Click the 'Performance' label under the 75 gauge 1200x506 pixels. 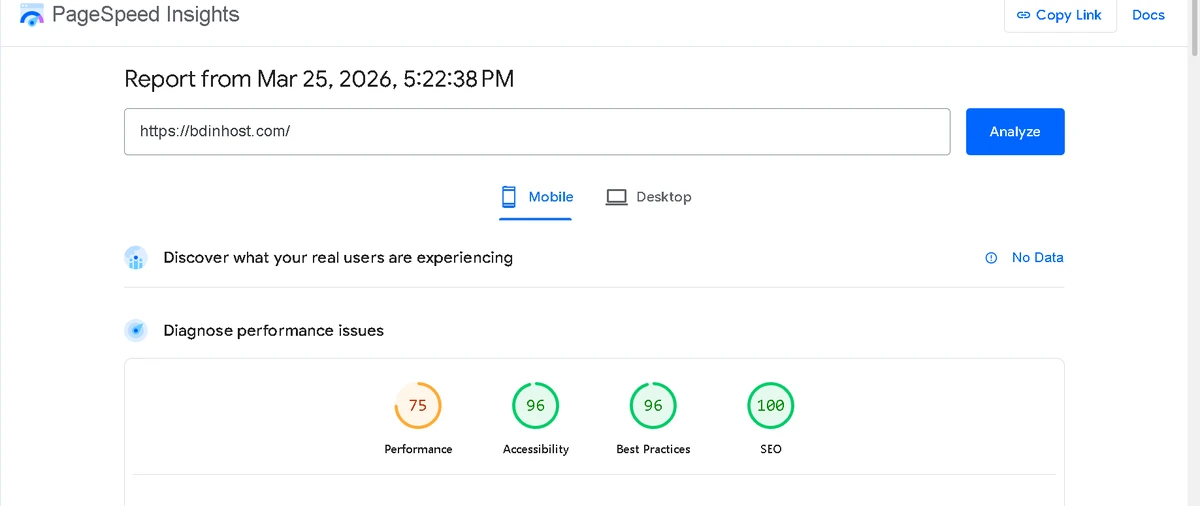[418, 450]
